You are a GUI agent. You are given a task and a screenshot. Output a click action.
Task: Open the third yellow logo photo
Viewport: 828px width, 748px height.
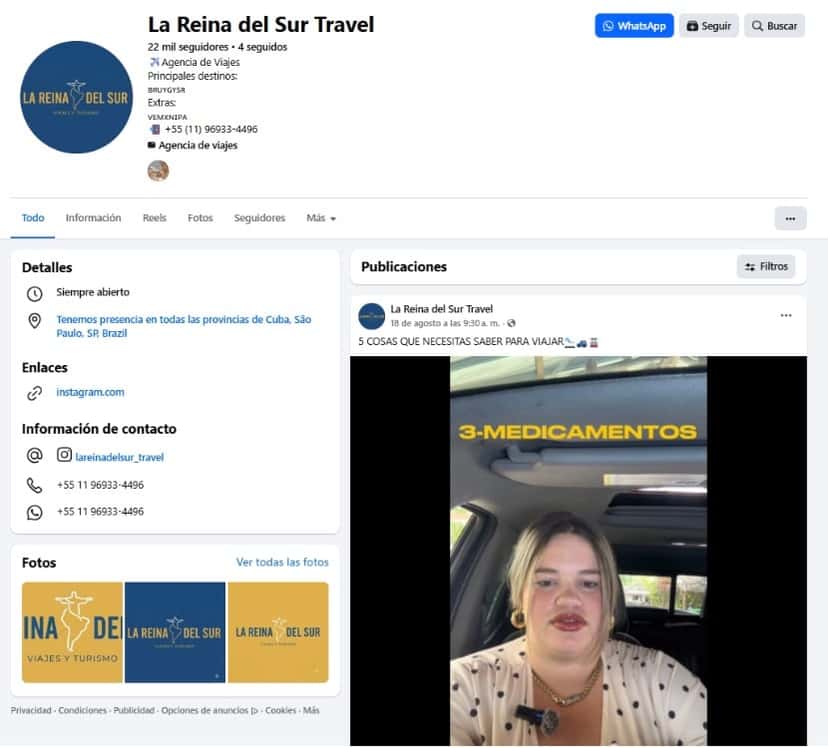(278, 632)
